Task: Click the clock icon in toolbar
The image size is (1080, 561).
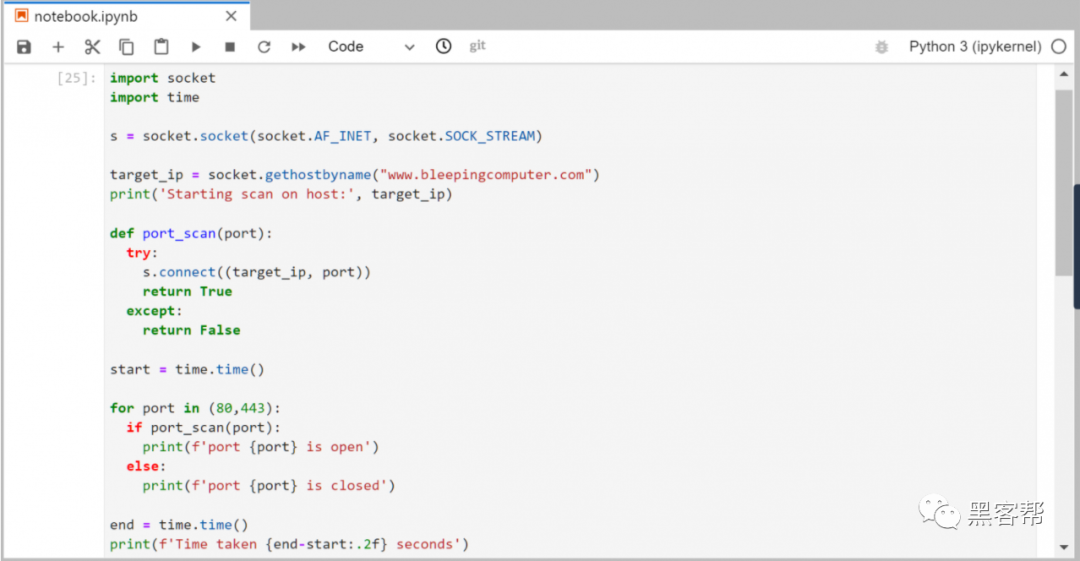Action: [x=444, y=46]
